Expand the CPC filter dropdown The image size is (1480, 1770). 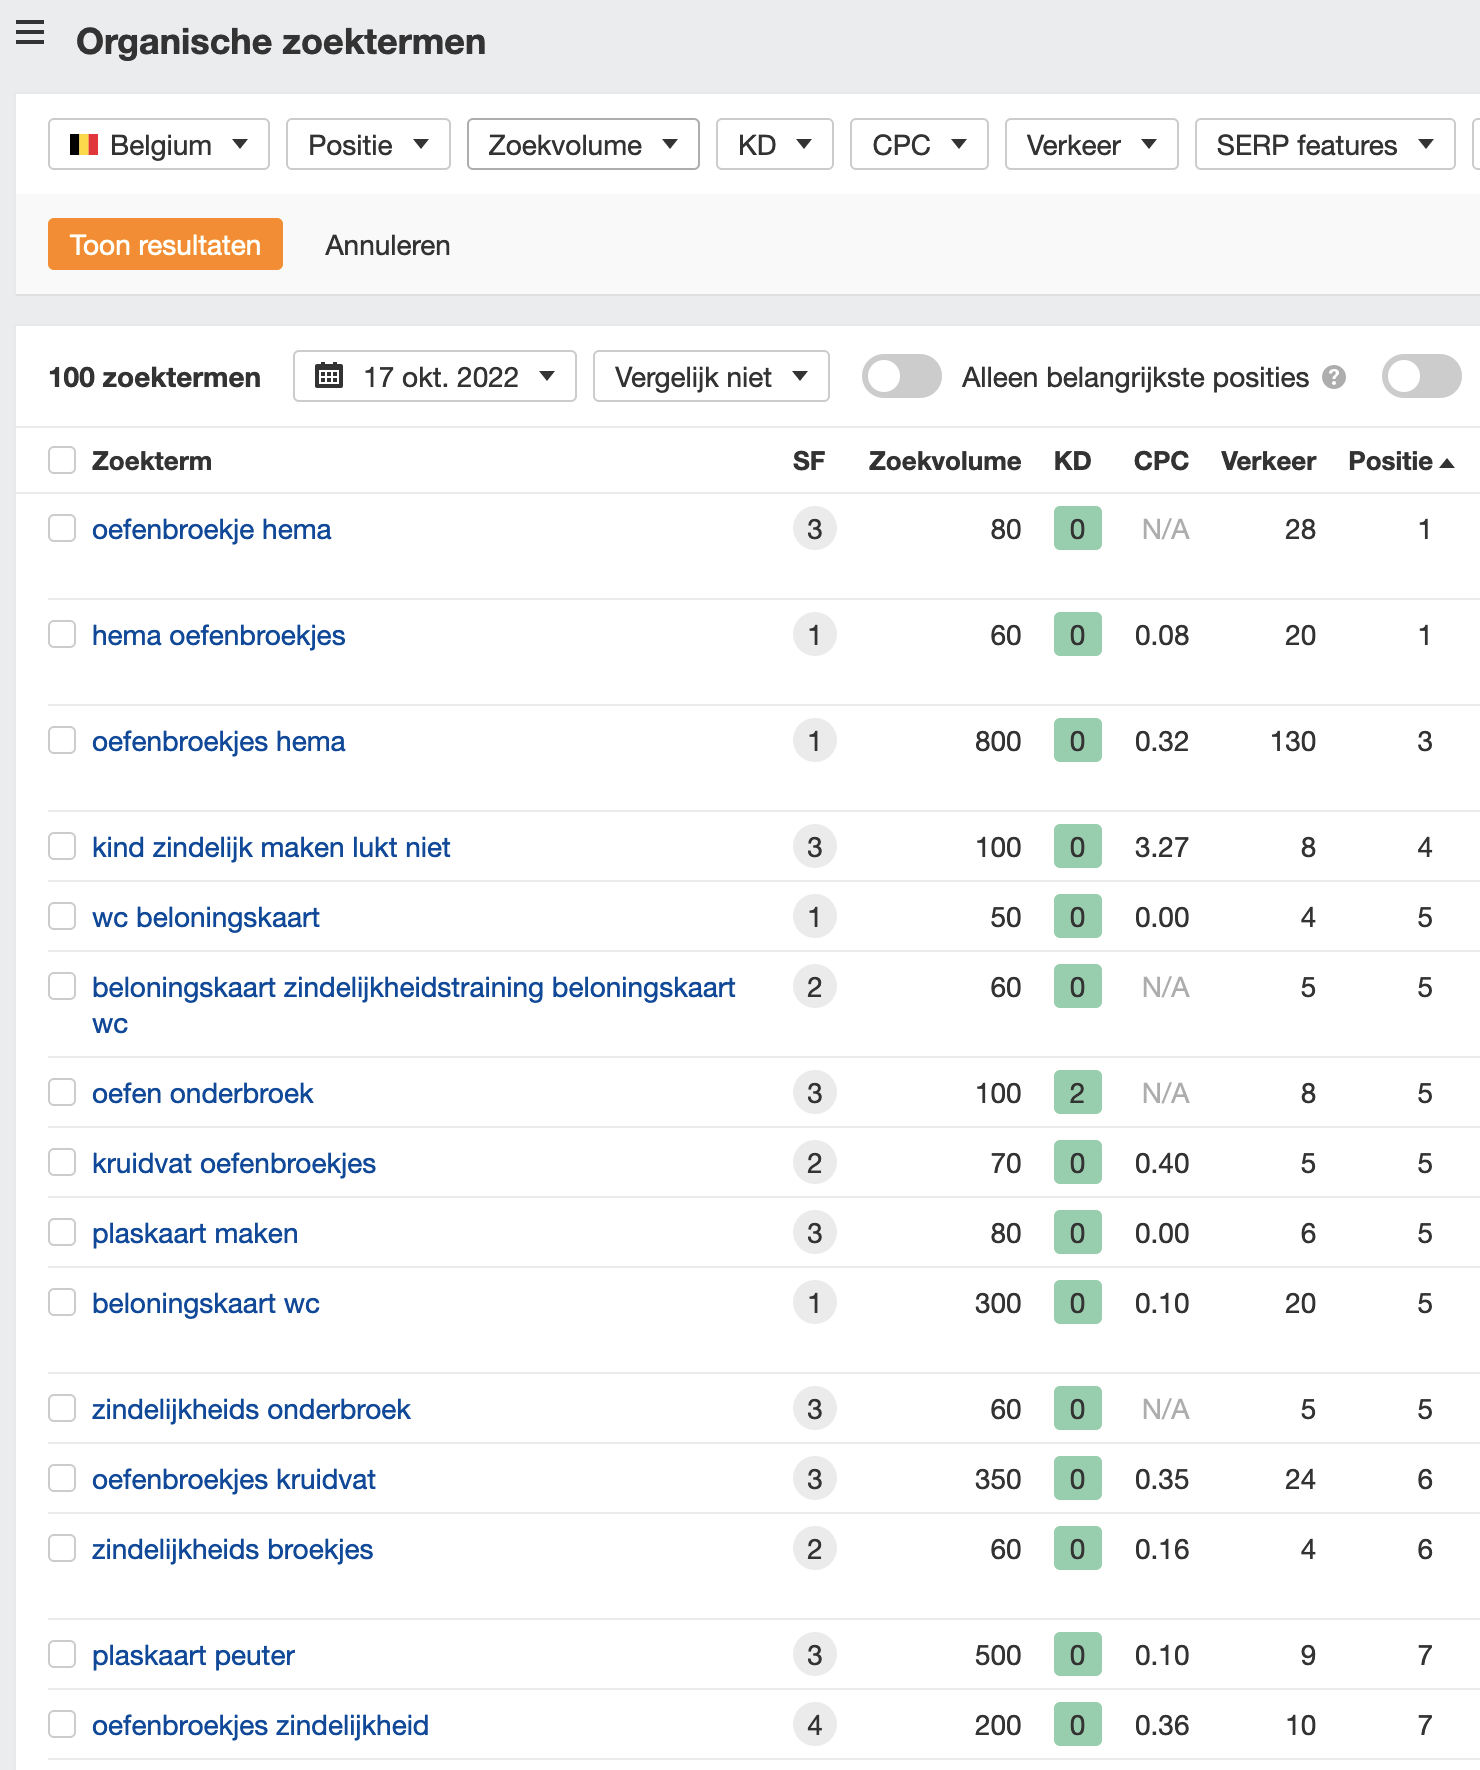(x=919, y=145)
